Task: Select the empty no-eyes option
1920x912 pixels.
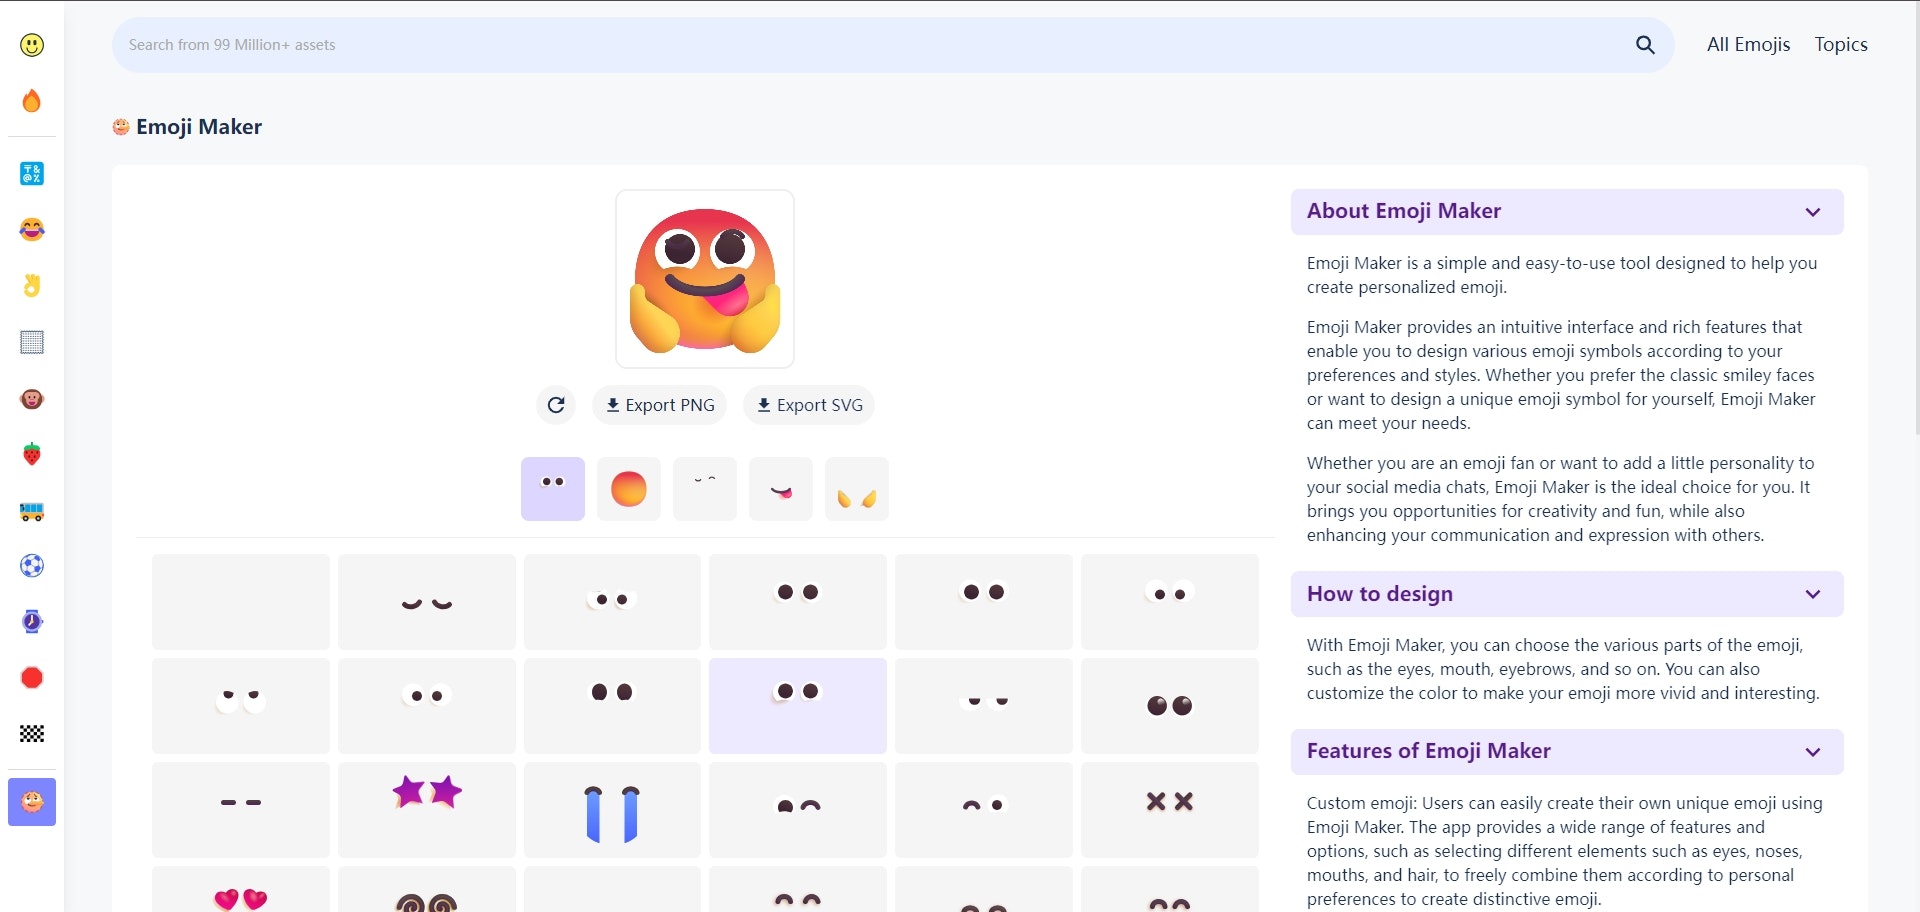Action: click(x=241, y=602)
